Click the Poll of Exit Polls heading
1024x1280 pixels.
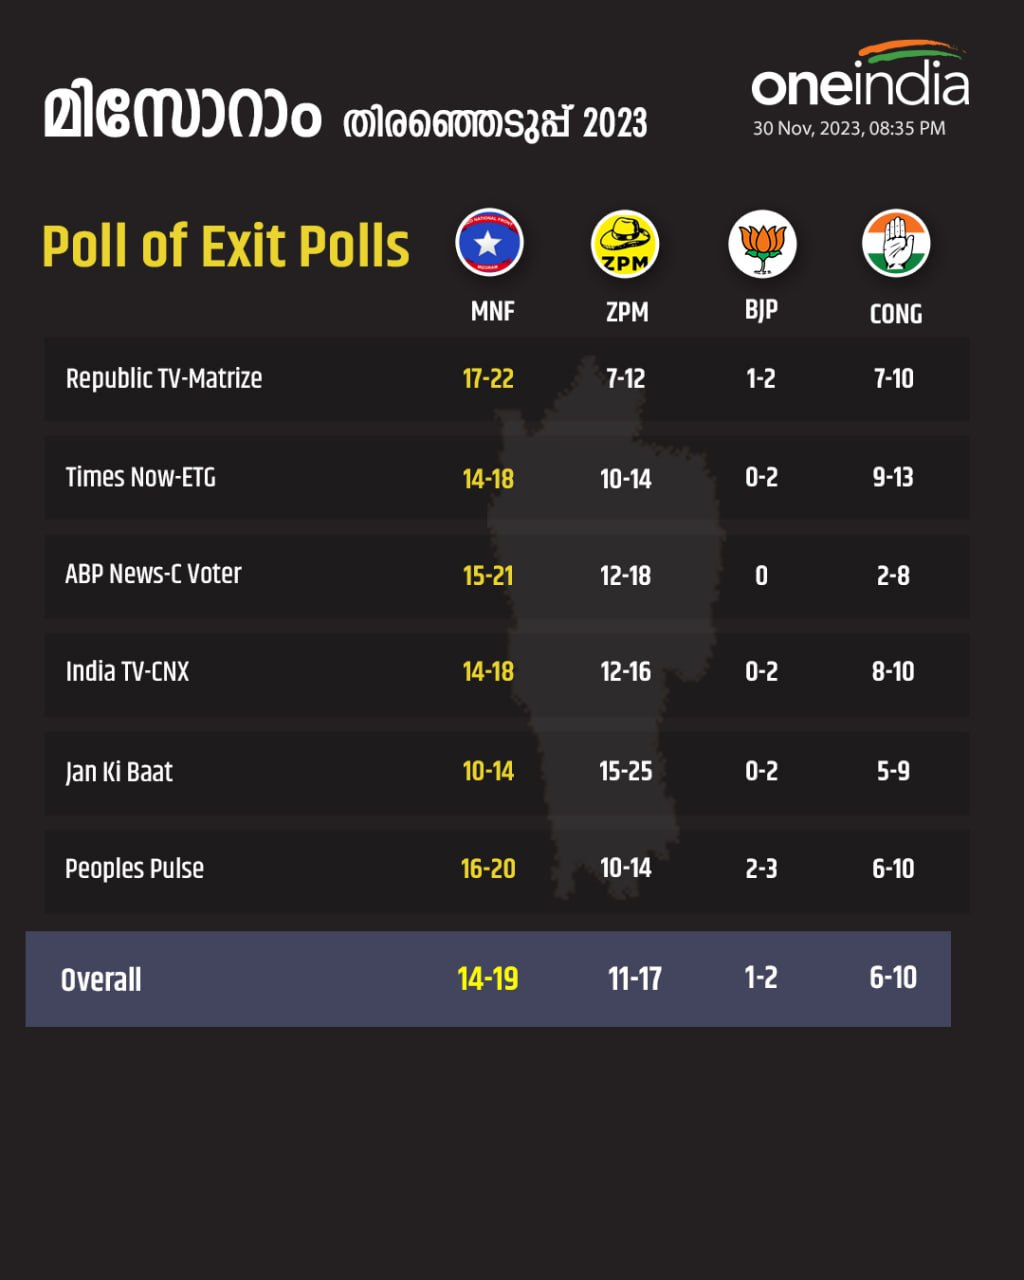point(226,246)
